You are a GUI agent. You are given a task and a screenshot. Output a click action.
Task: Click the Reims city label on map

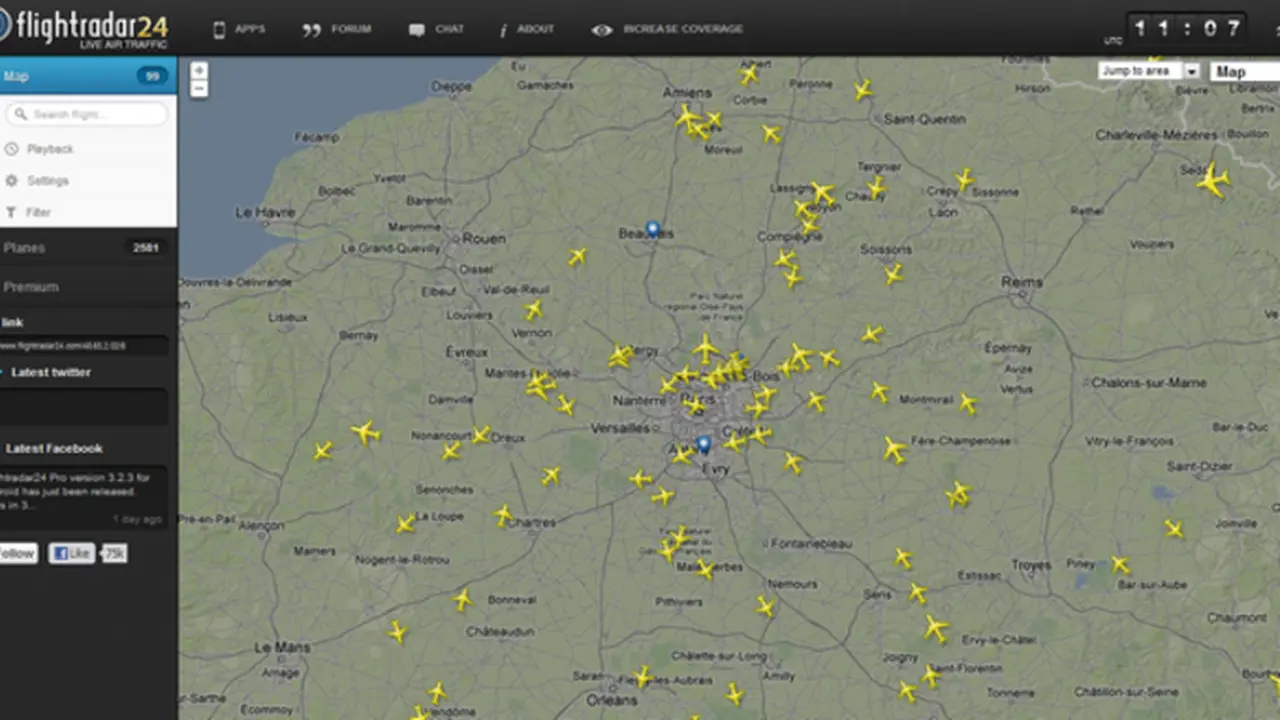[x=1022, y=283]
